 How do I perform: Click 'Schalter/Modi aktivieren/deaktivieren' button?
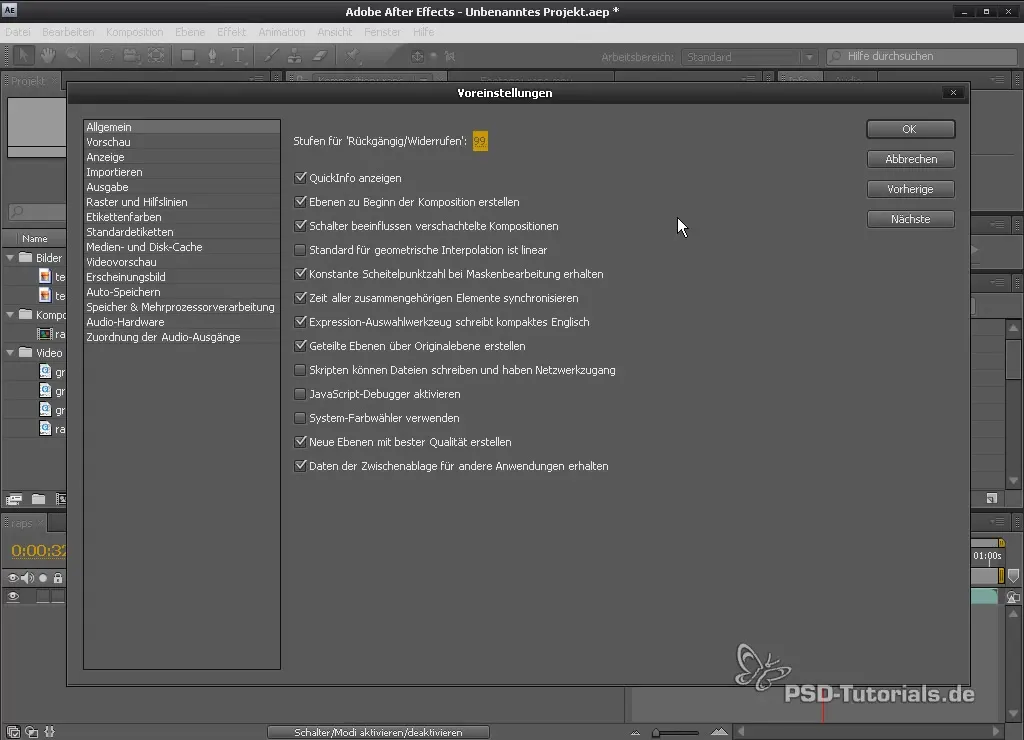click(x=378, y=732)
